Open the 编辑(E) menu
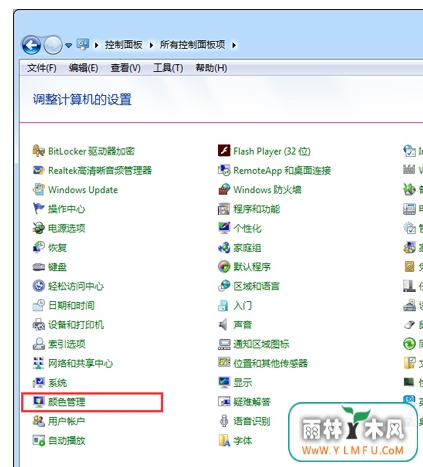423x467 pixels. pyautogui.click(x=83, y=68)
